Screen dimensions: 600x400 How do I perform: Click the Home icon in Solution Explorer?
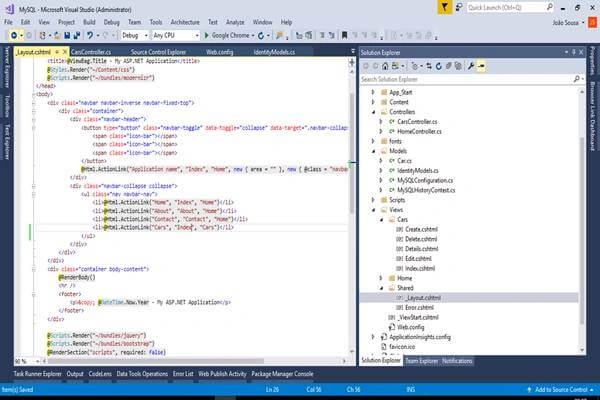[385, 66]
